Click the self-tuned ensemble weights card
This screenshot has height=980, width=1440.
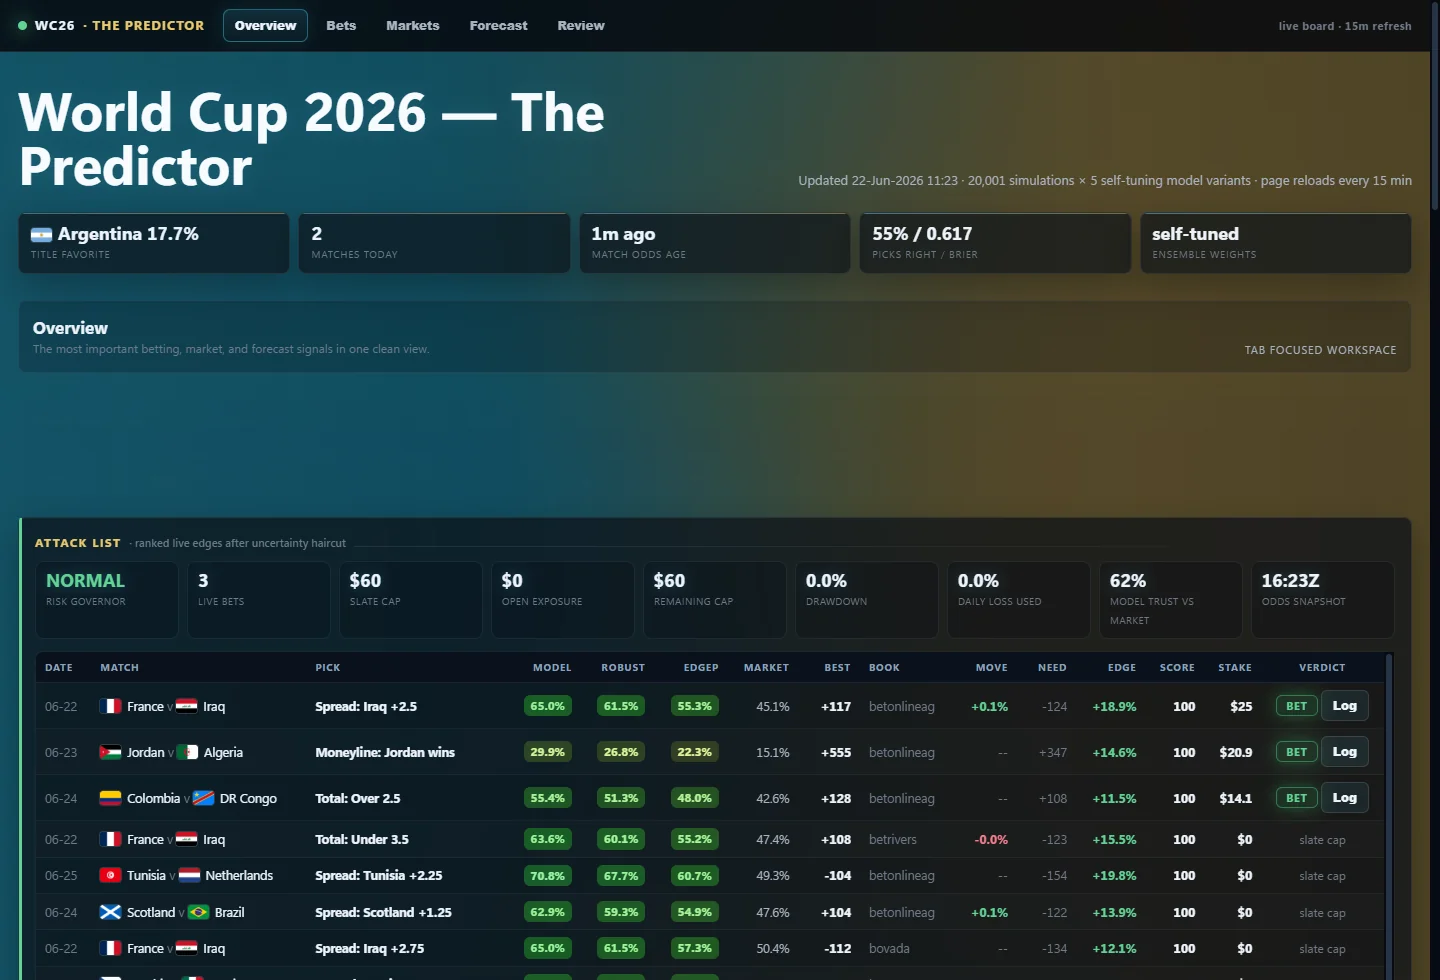(1276, 243)
